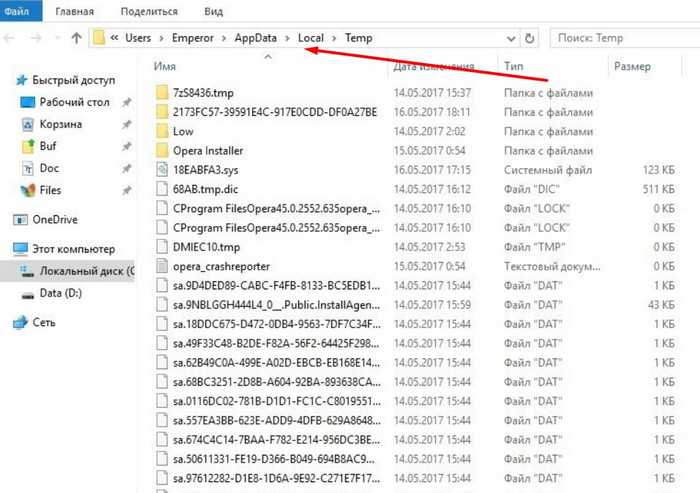This screenshot has height=493, width=700.
Task: Click the Поиск: Temp search field
Action: click(x=625, y=38)
